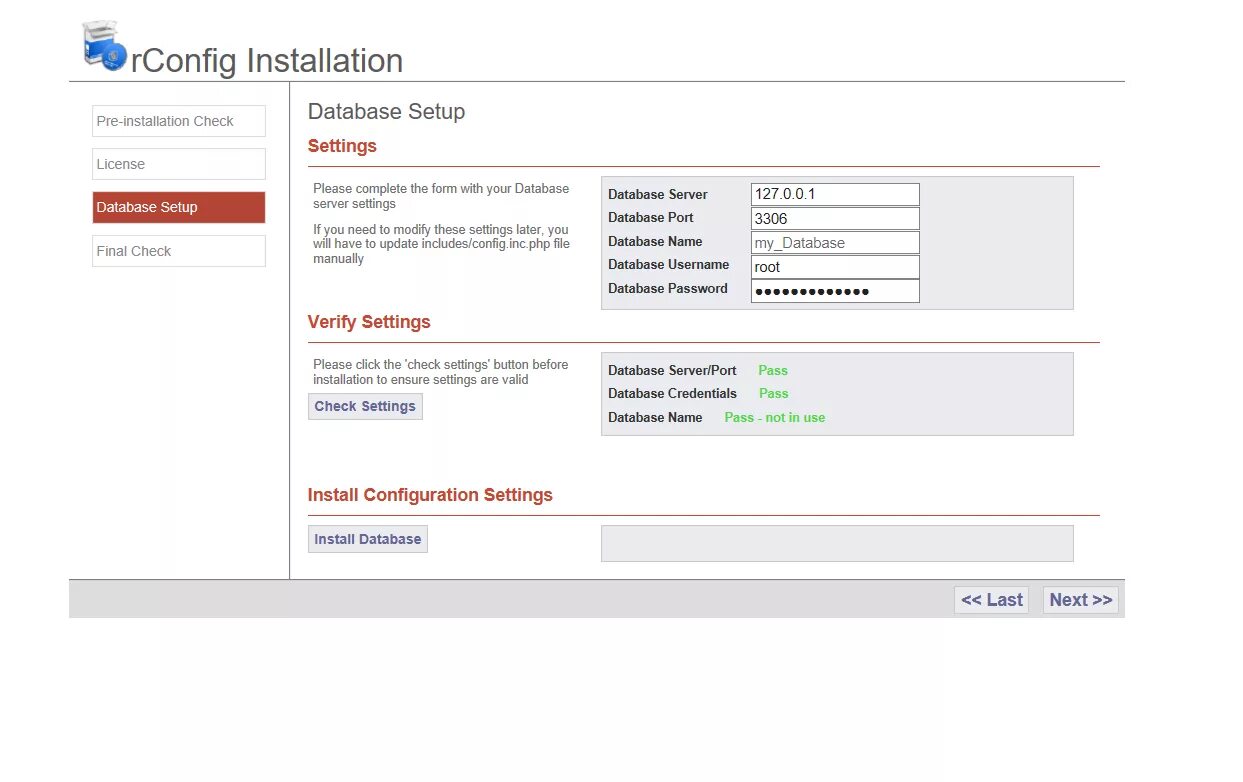1243x782 pixels.
Task: Click the Database Server/Port Pass status
Action: pyautogui.click(x=773, y=370)
